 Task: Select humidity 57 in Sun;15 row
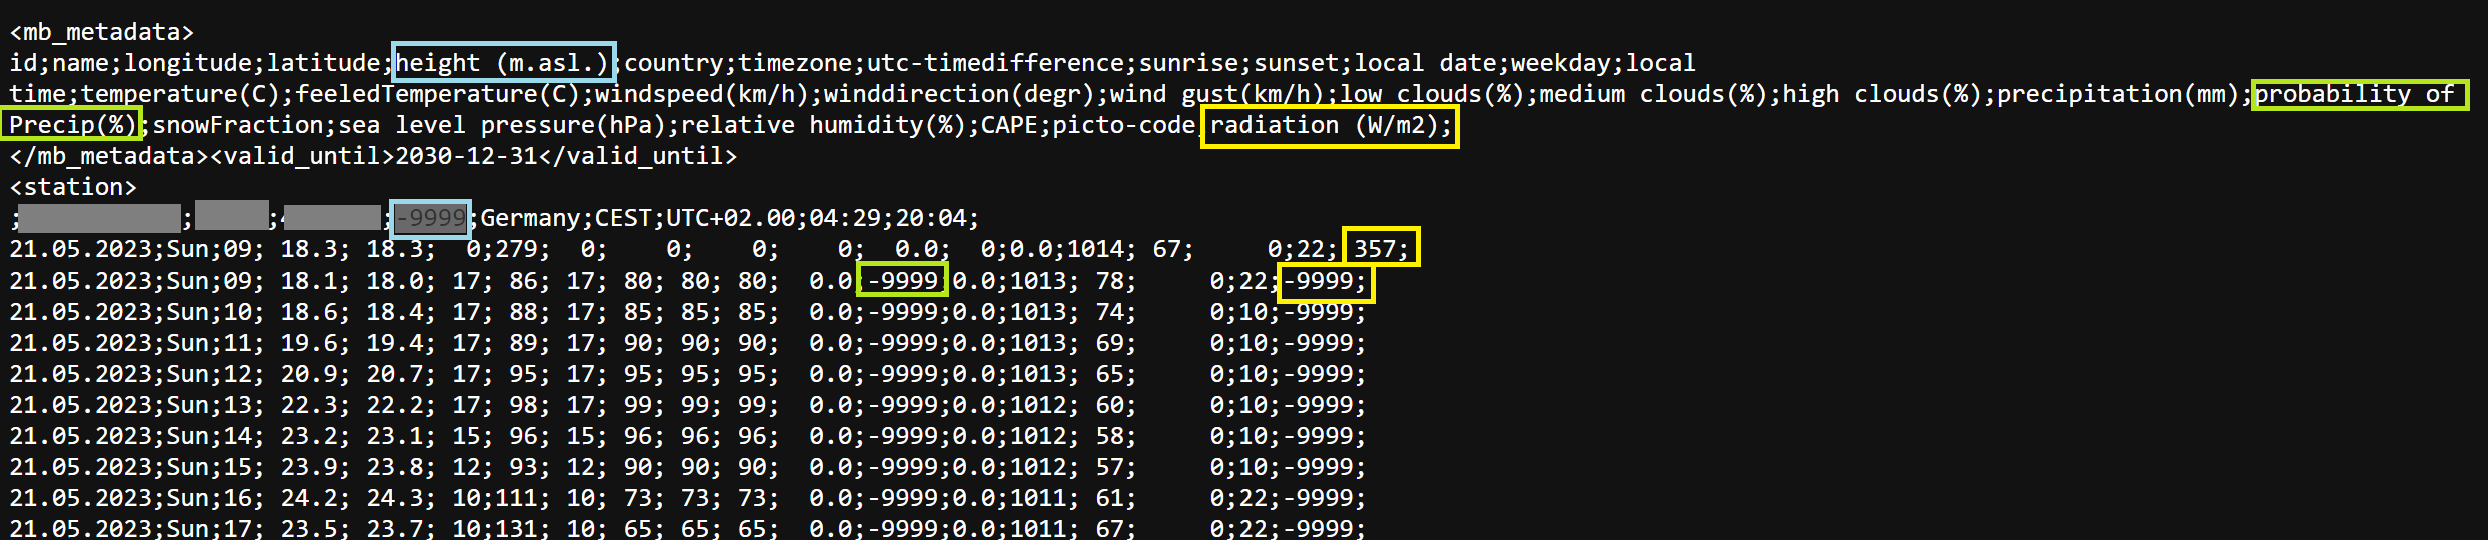pos(1109,467)
